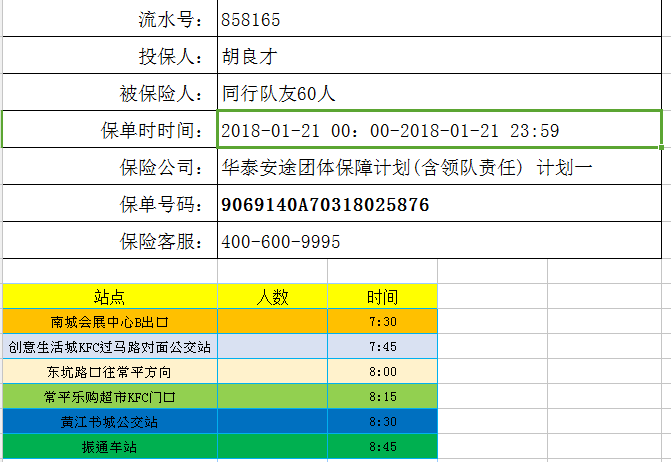
Task: Select the 保险公司 label cell
Action: (x=110, y=167)
